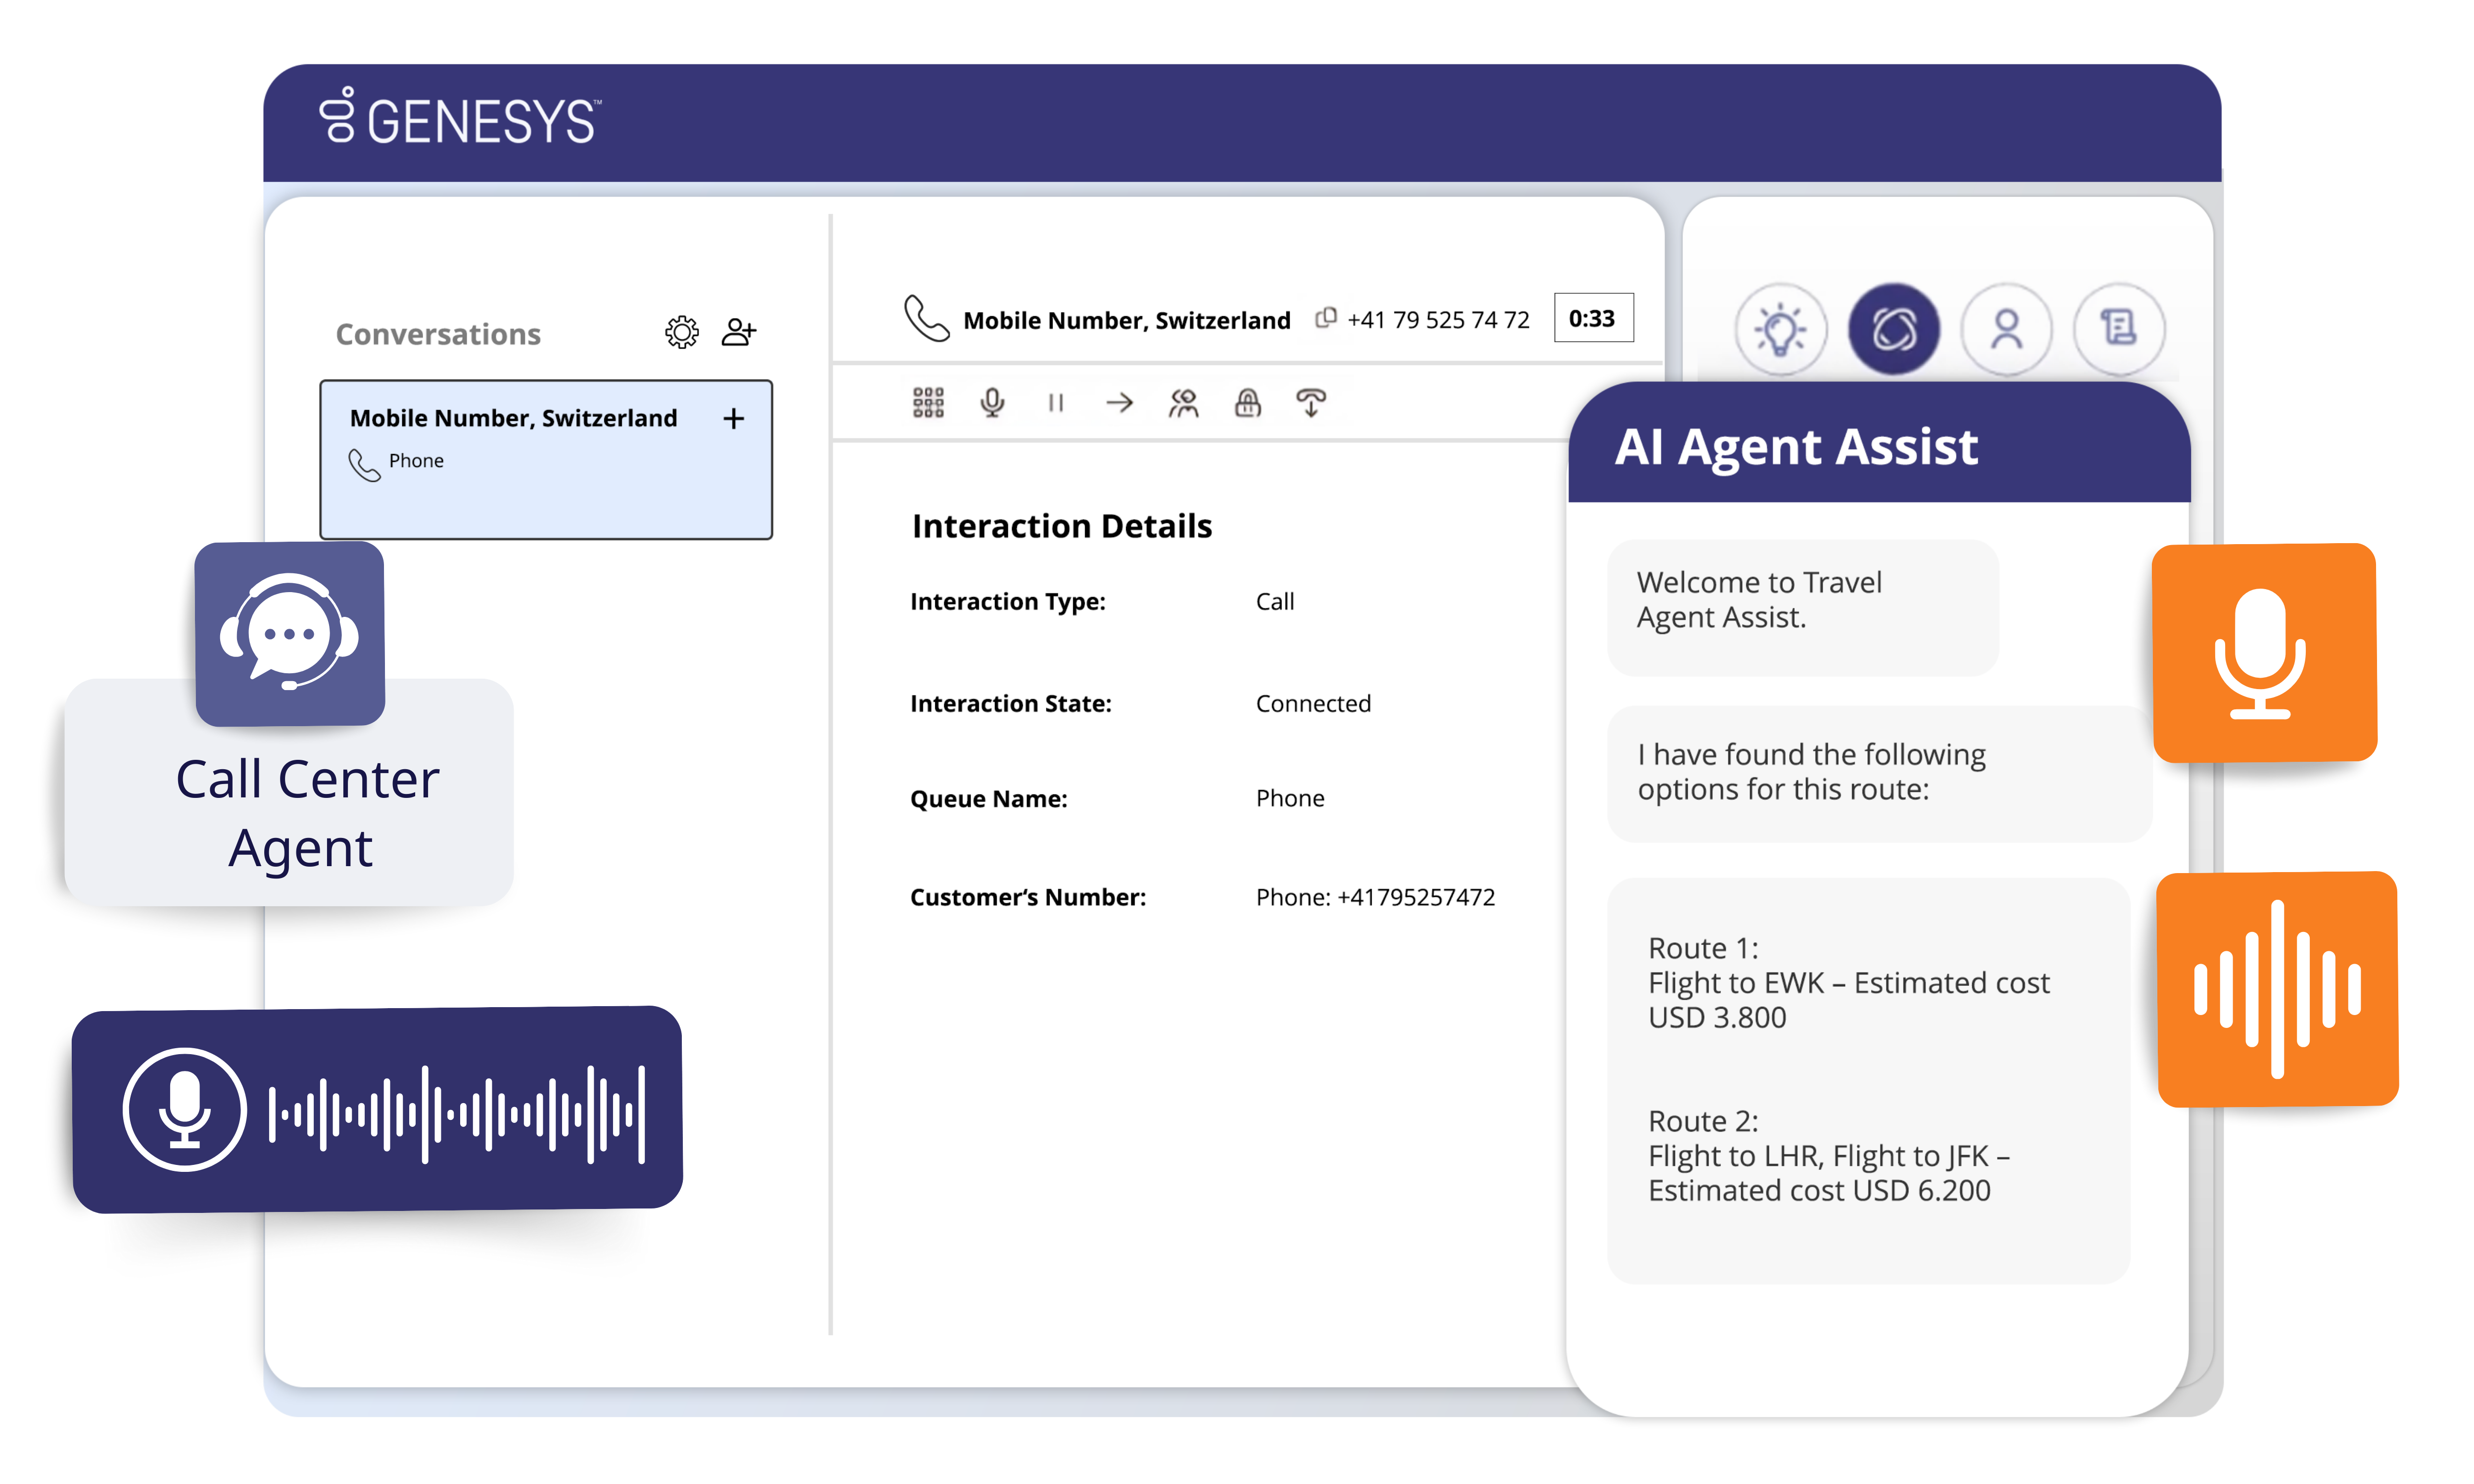This screenshot has height=1484, width=2474.
Task: Open Conversations settings gear
Action: click(x=681, y=332)
